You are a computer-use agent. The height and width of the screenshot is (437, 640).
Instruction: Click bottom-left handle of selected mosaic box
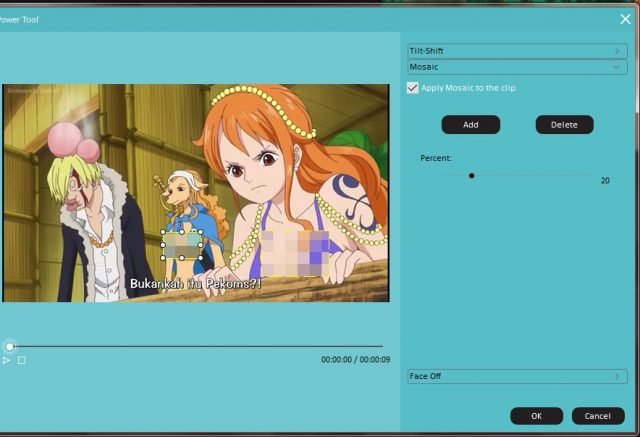(163, 258)
